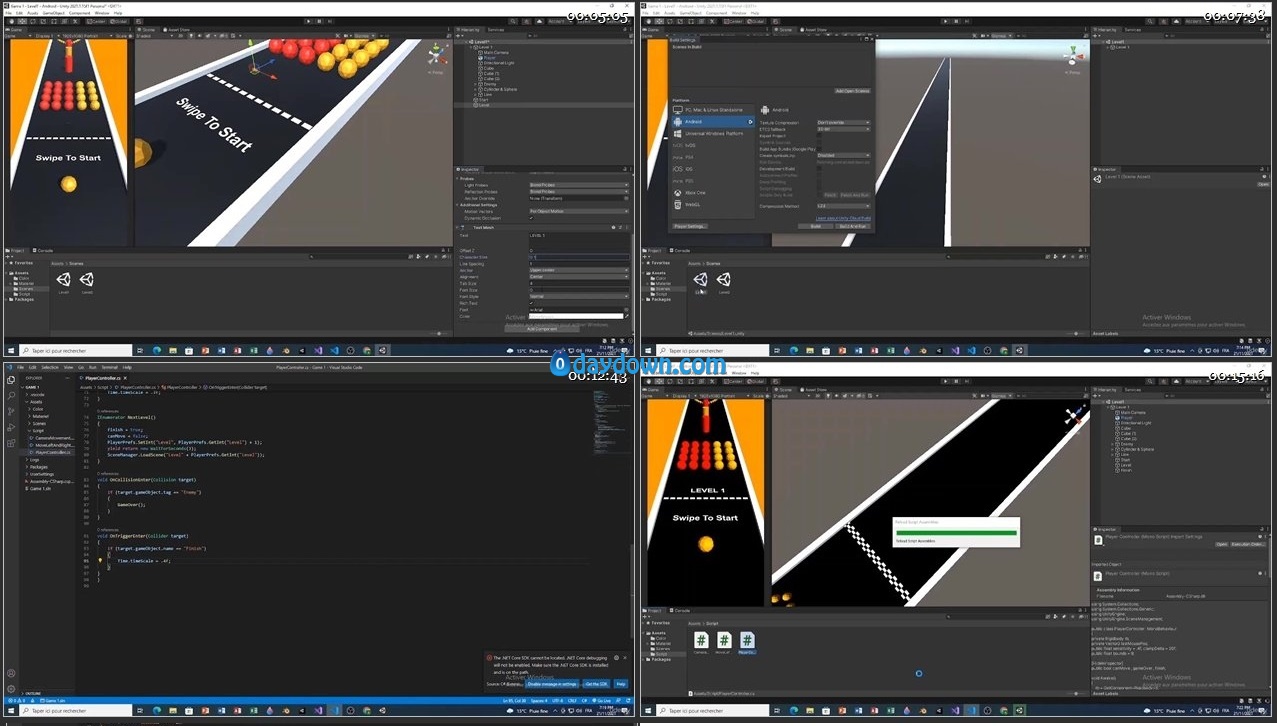
Task: Open the Light Probes dropdown
Action: coord(579,185)
